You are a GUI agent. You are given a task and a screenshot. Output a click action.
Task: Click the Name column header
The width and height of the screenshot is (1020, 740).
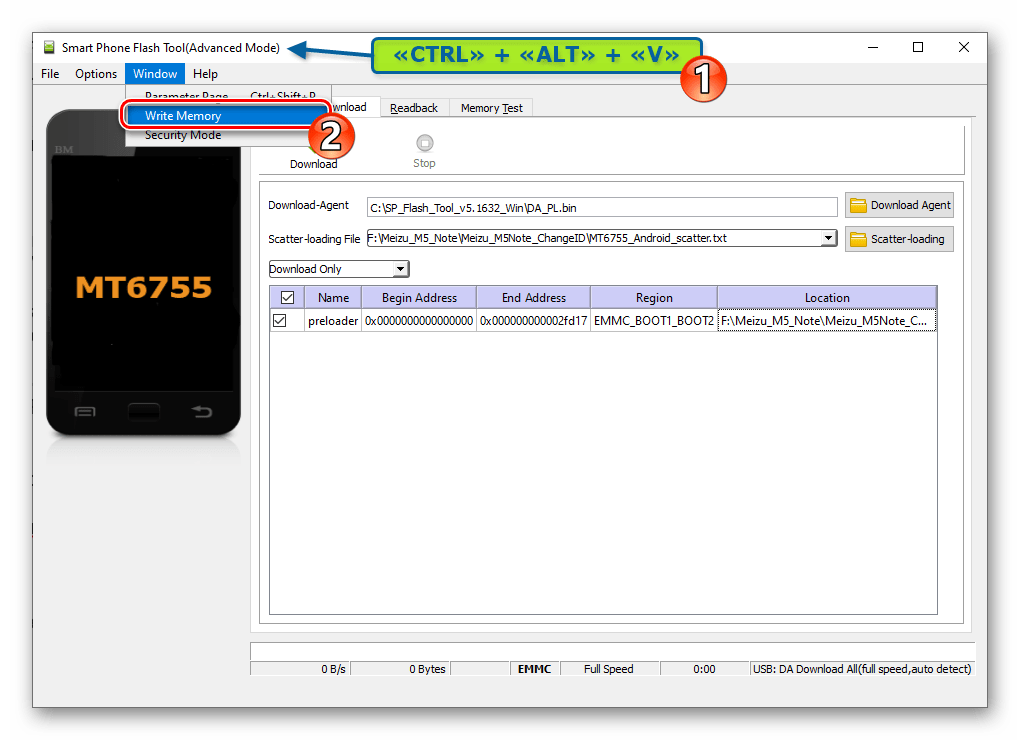pyautogui.click(x=334, y=298)
